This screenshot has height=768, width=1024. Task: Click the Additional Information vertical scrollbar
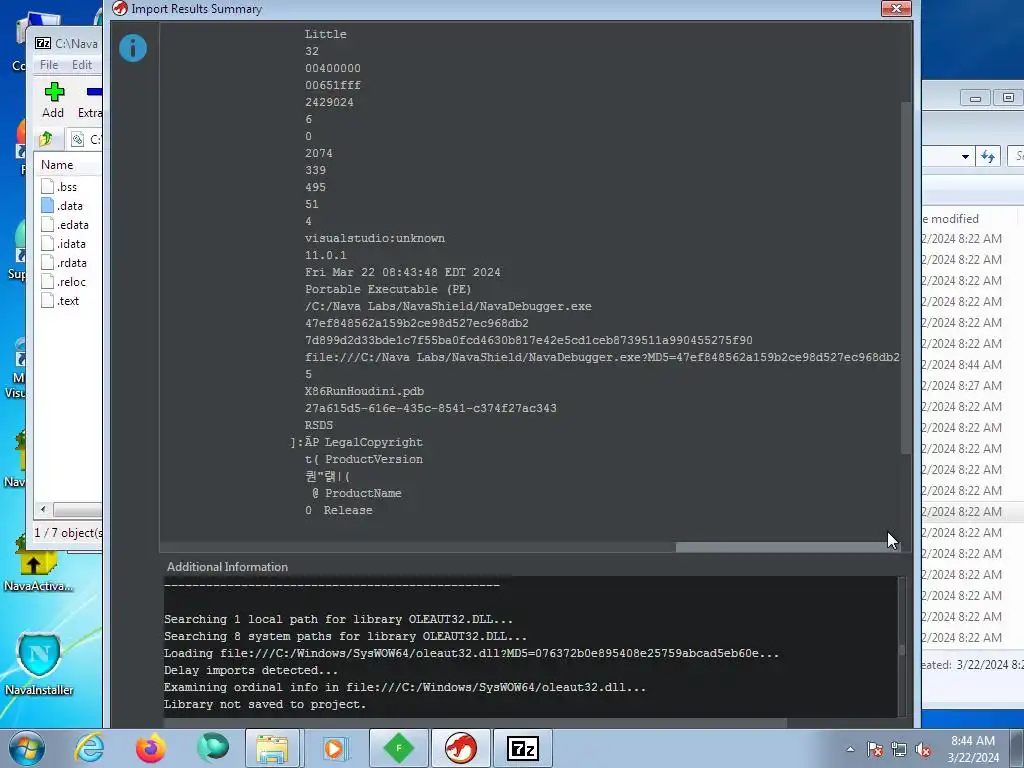coord(902,649)
